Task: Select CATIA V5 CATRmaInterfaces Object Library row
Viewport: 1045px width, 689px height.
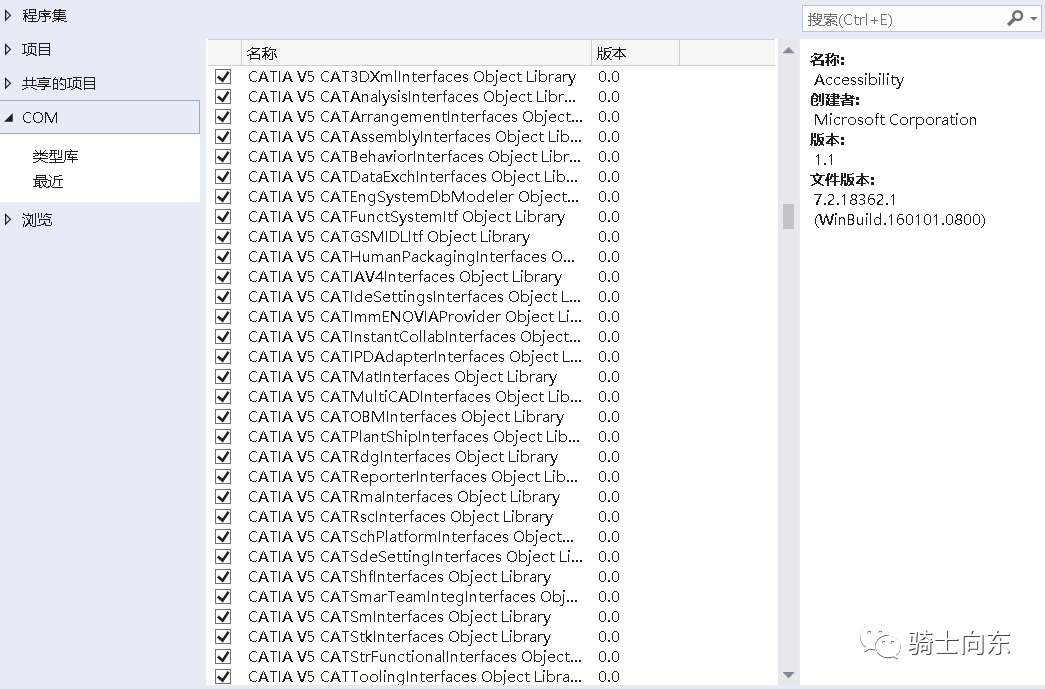Action: point(491,496)
